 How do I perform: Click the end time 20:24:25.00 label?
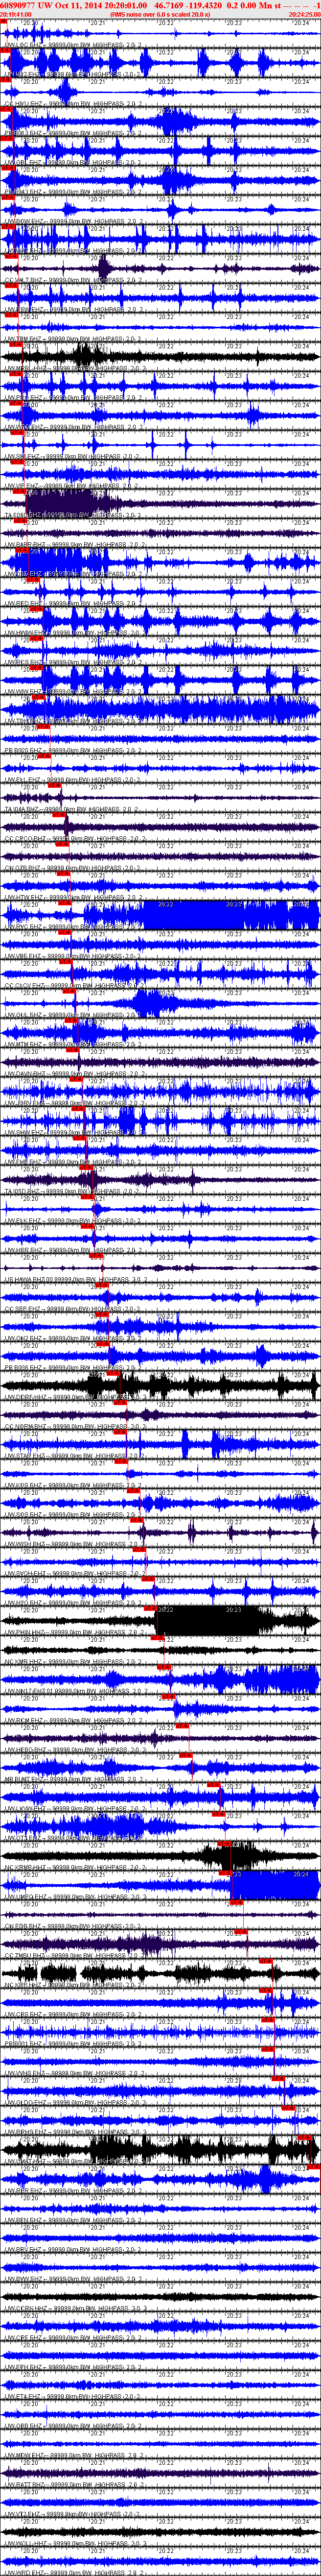pos(304,15)
